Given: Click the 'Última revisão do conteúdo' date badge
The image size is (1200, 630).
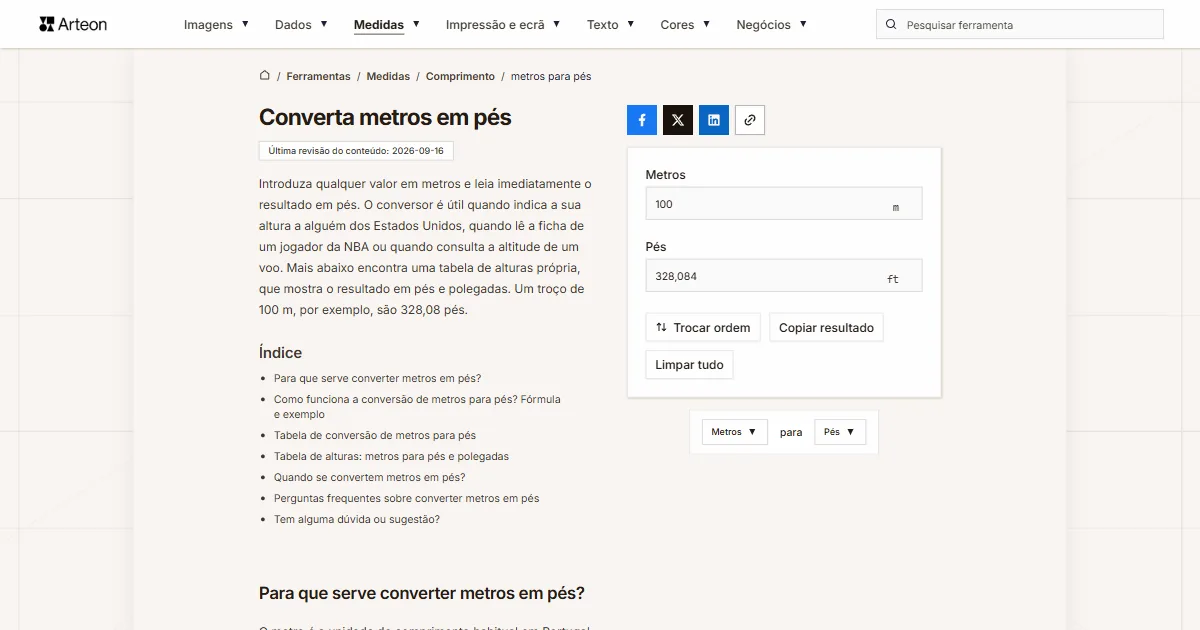Looking at the screenshot, I should click(356, 151).
